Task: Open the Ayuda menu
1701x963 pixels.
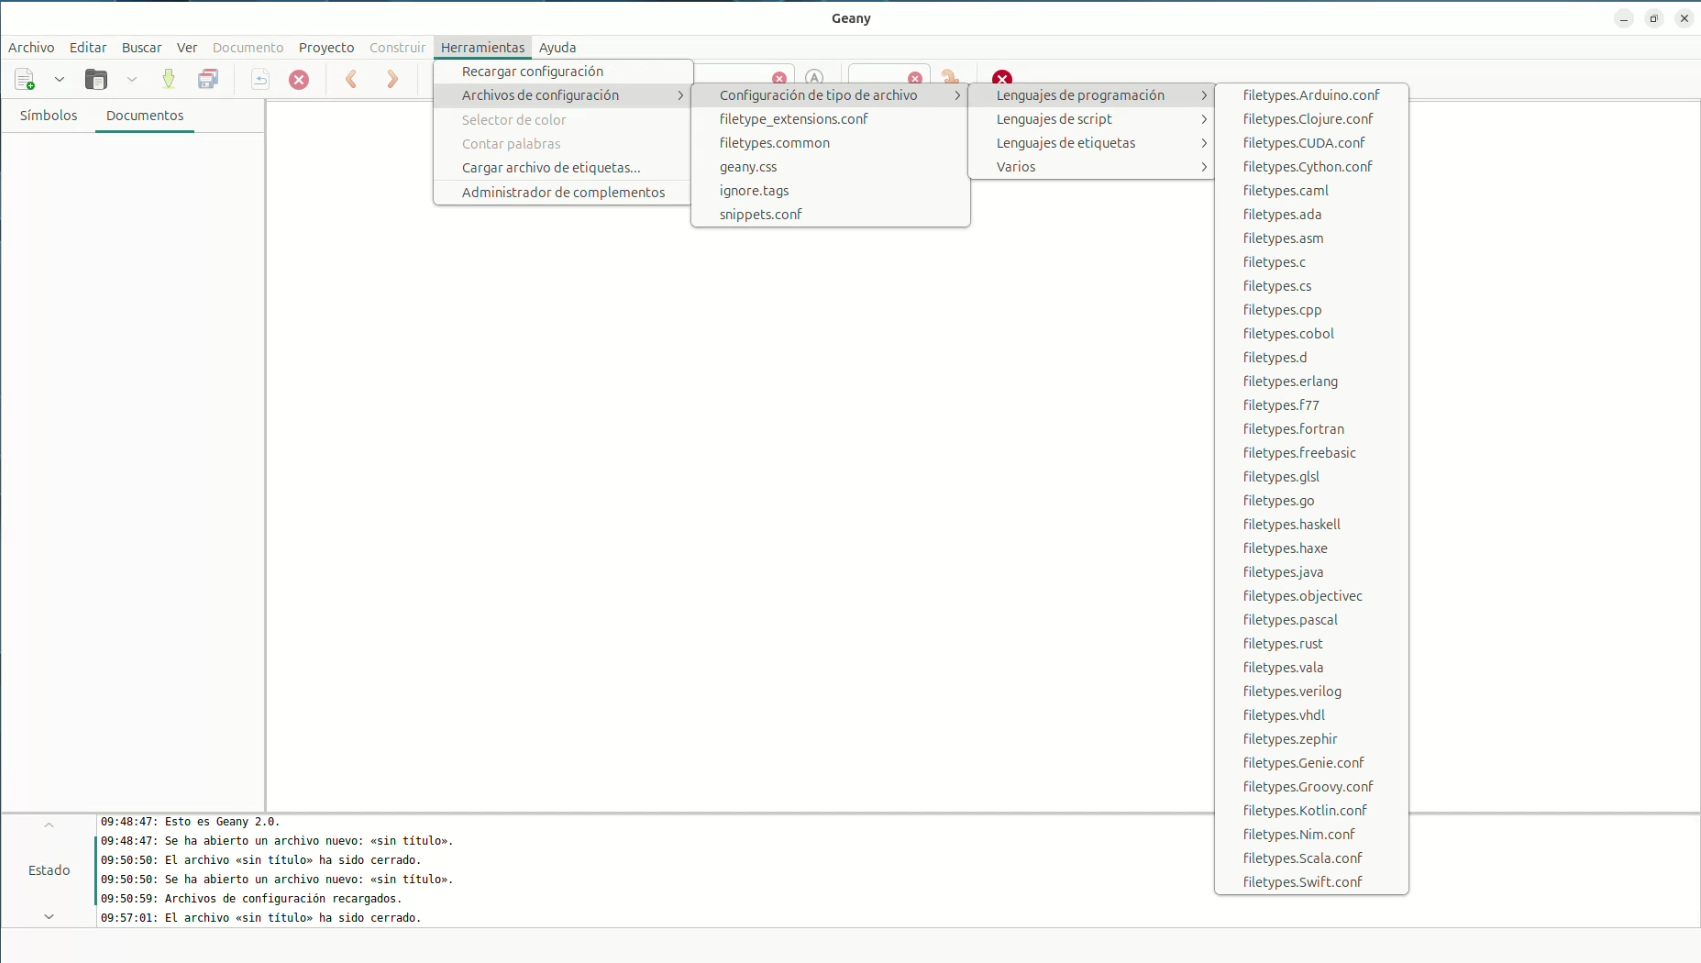Action: click(x=557, y=47)
